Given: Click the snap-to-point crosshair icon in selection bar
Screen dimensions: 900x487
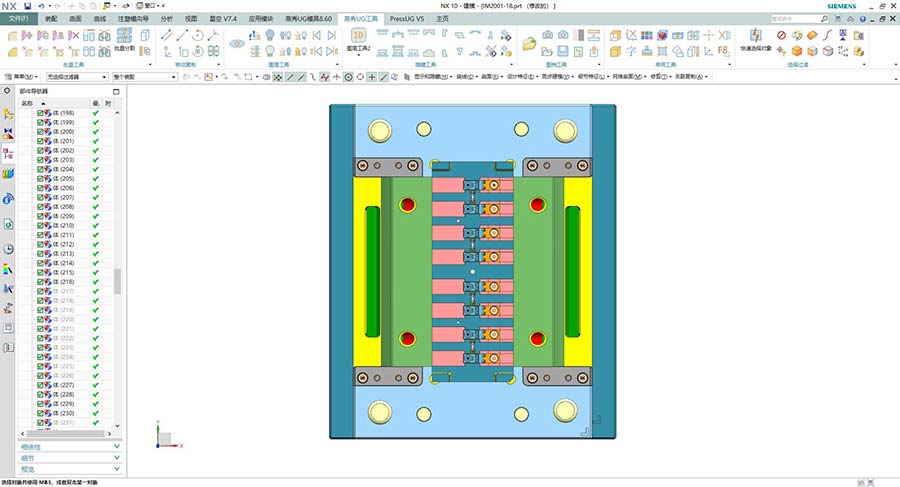Looking at the screenshot, I should coord(372,77).
